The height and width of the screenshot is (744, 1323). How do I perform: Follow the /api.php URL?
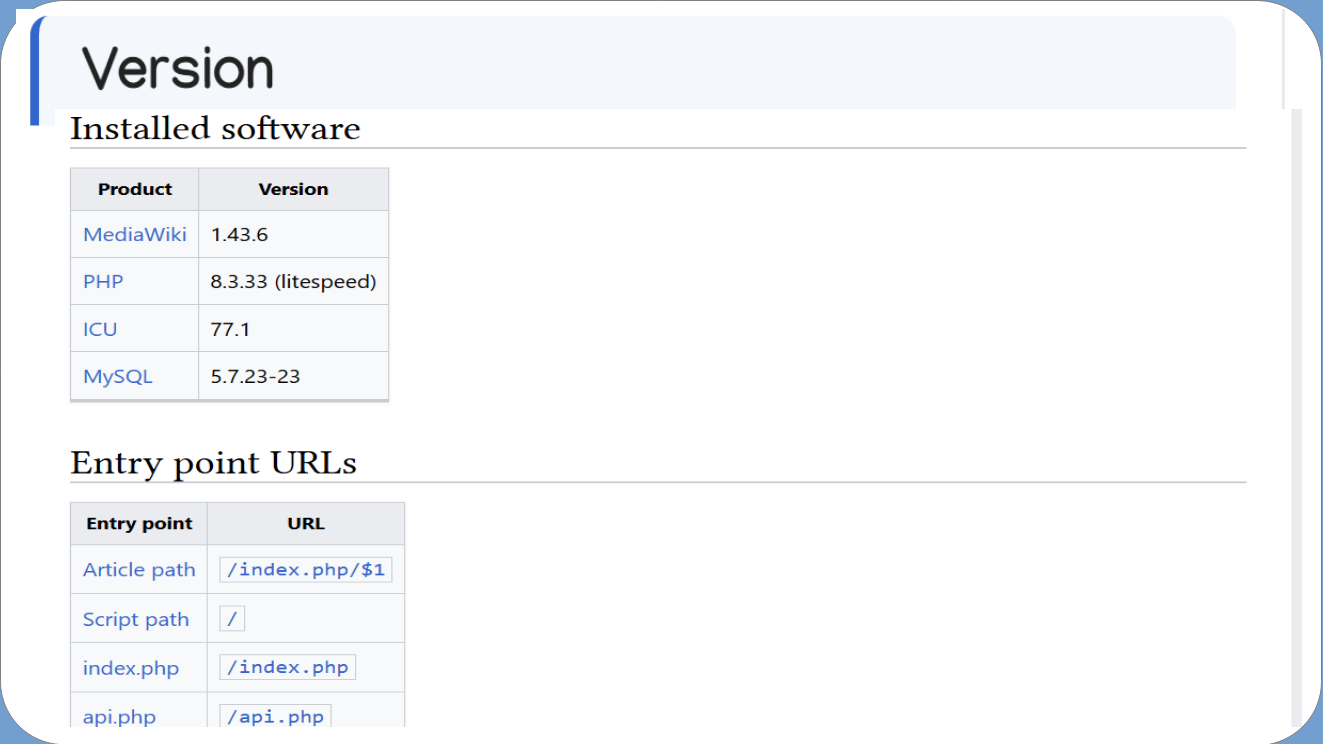[275, 717]
